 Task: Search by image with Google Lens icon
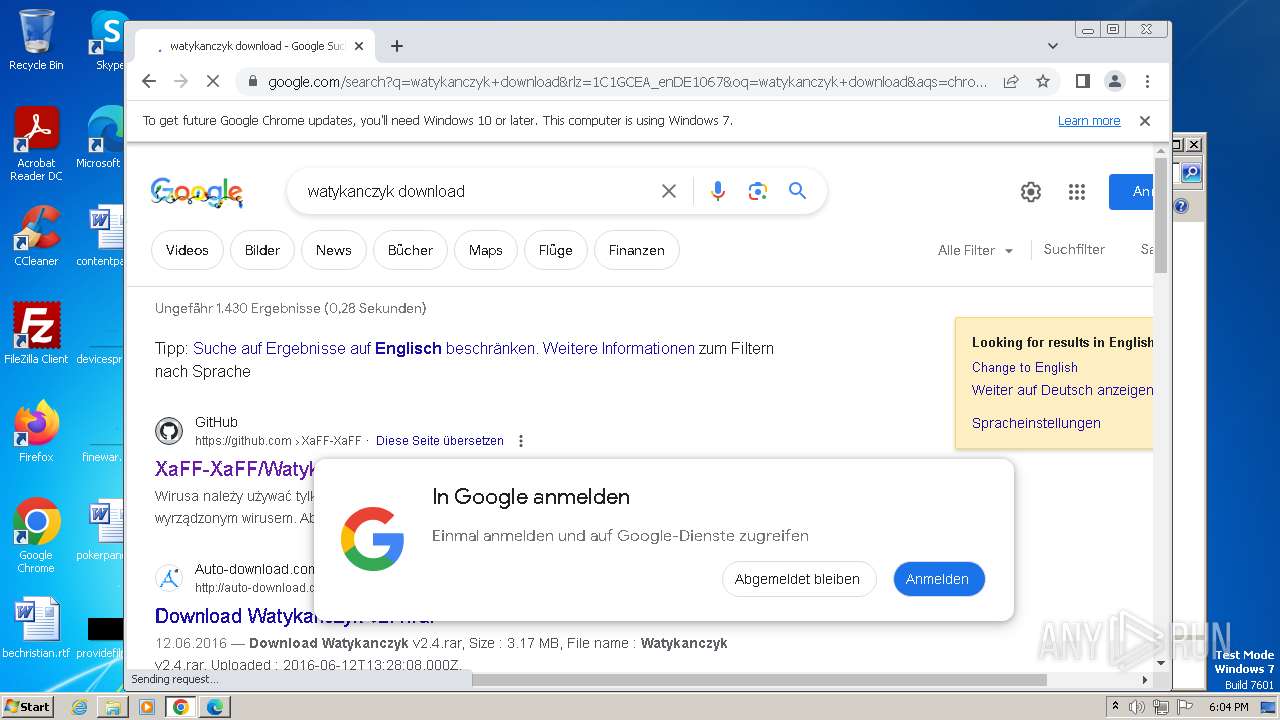tap(757, 191)
